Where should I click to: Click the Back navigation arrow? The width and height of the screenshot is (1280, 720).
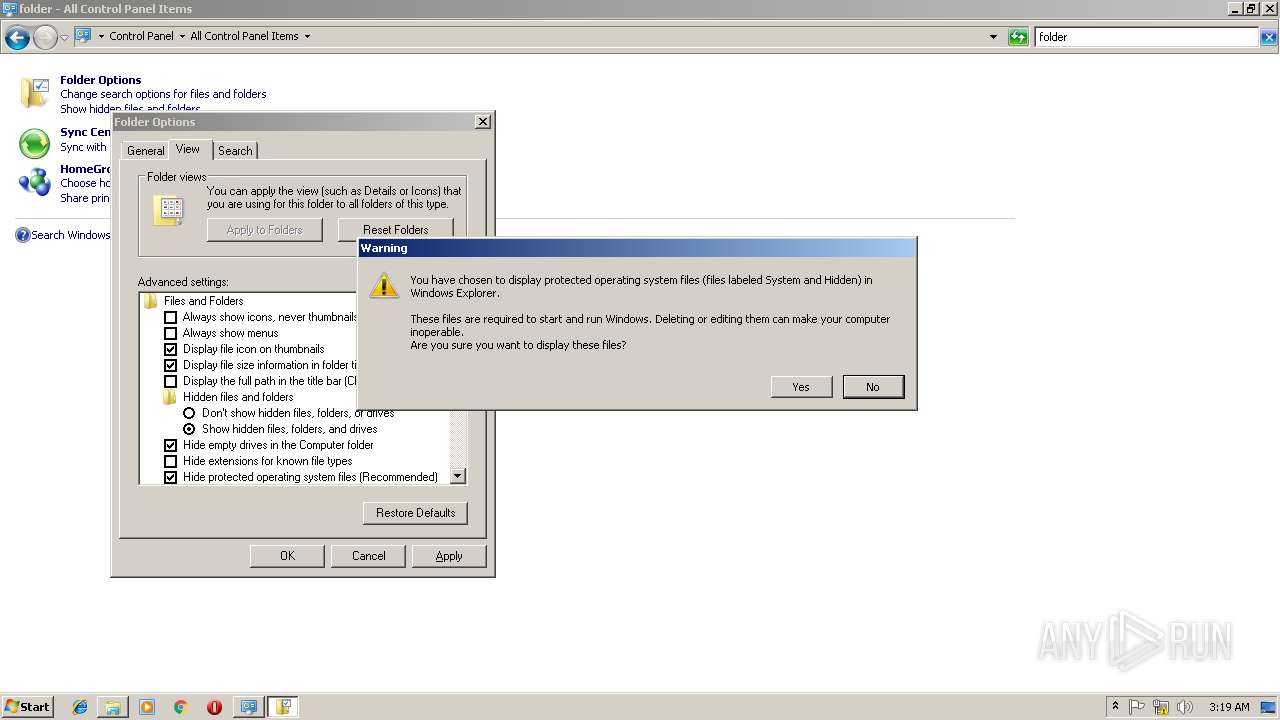tap(17, 38)
